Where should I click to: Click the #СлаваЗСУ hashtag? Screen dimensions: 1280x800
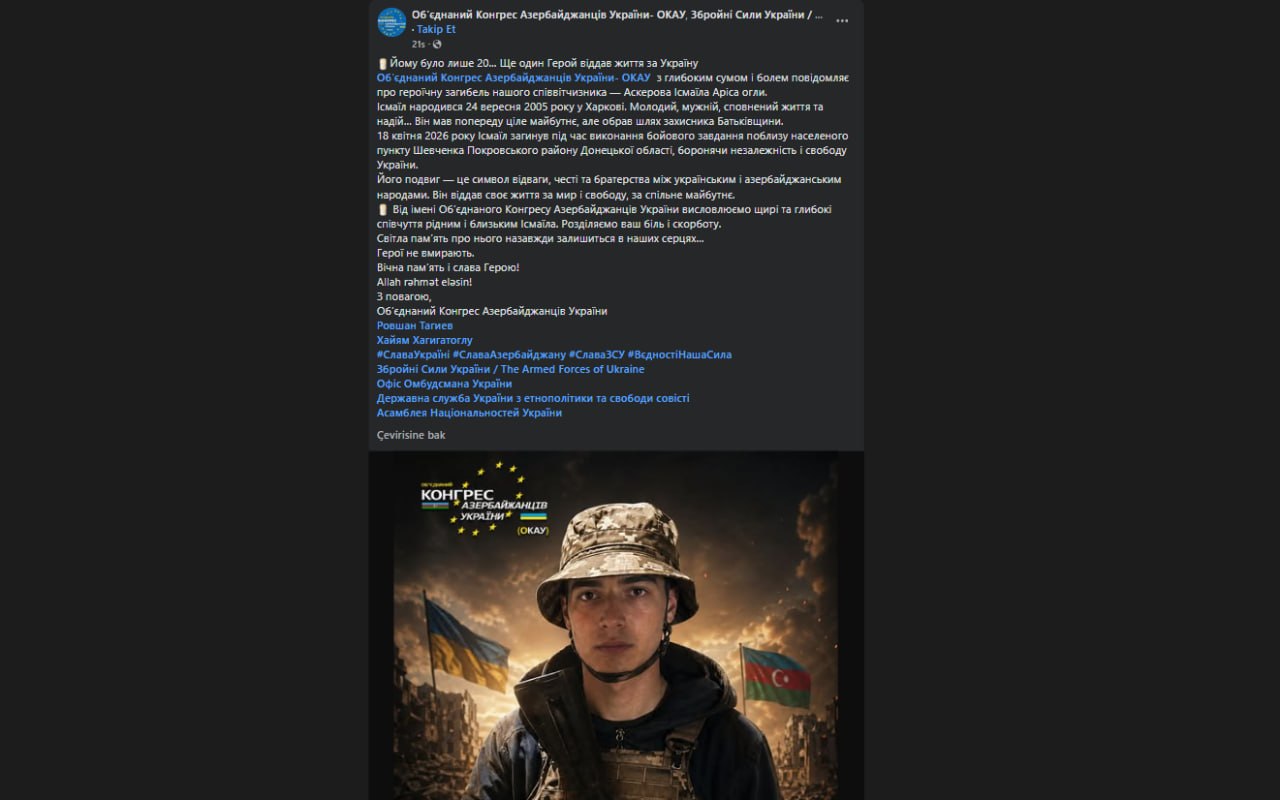(597, 355)
